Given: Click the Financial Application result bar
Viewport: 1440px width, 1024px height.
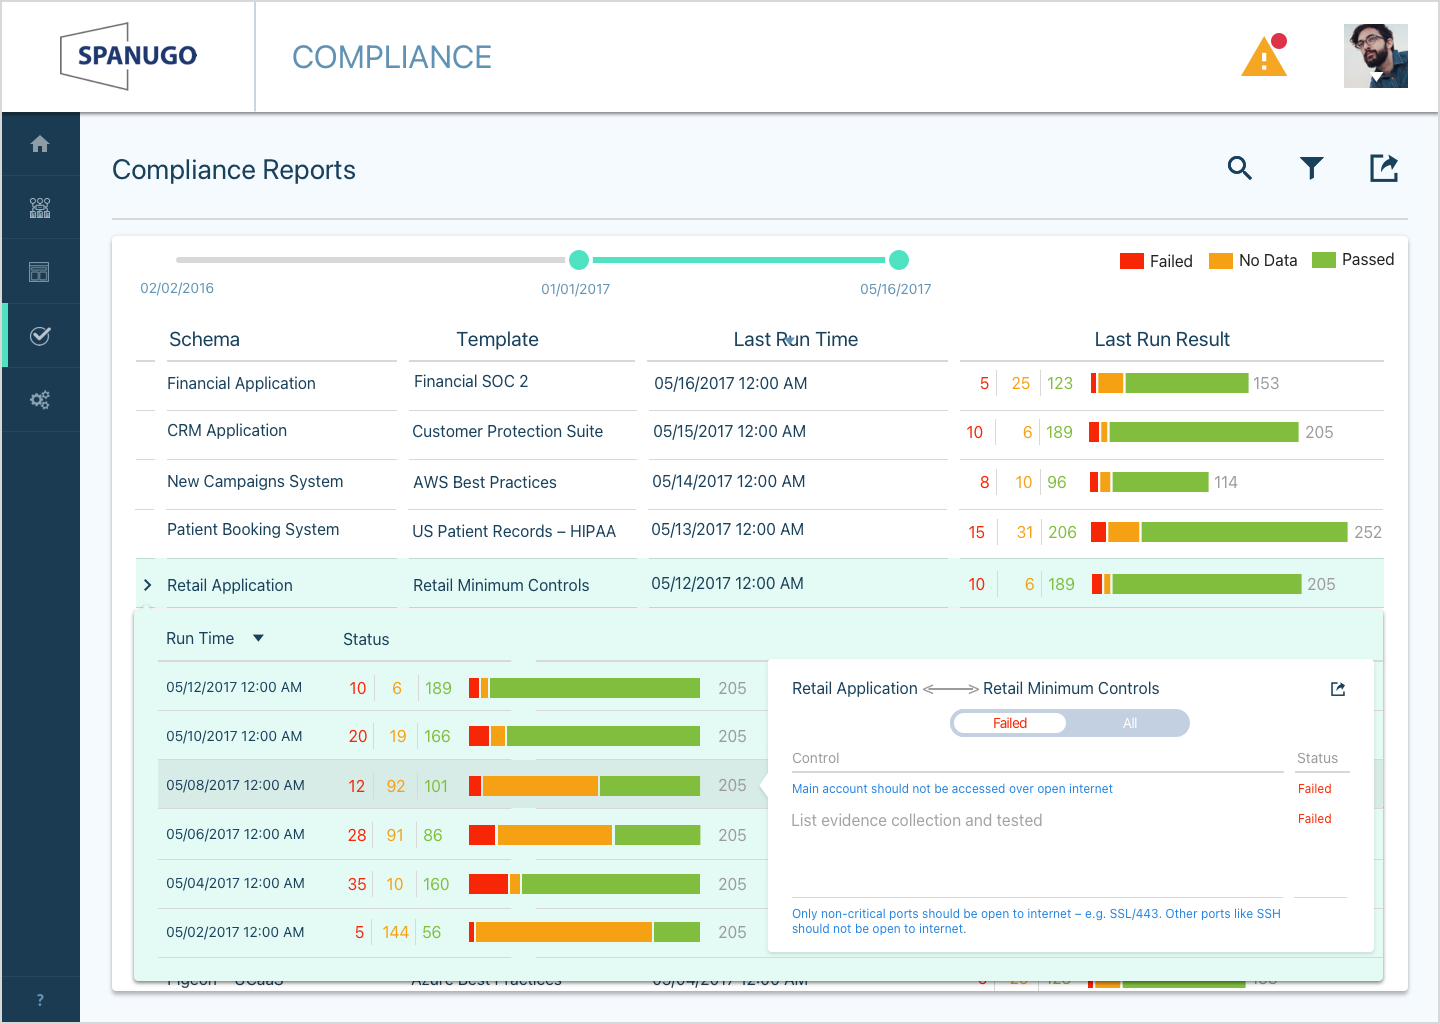Looking at the screenshot, I should point(1169,383).
